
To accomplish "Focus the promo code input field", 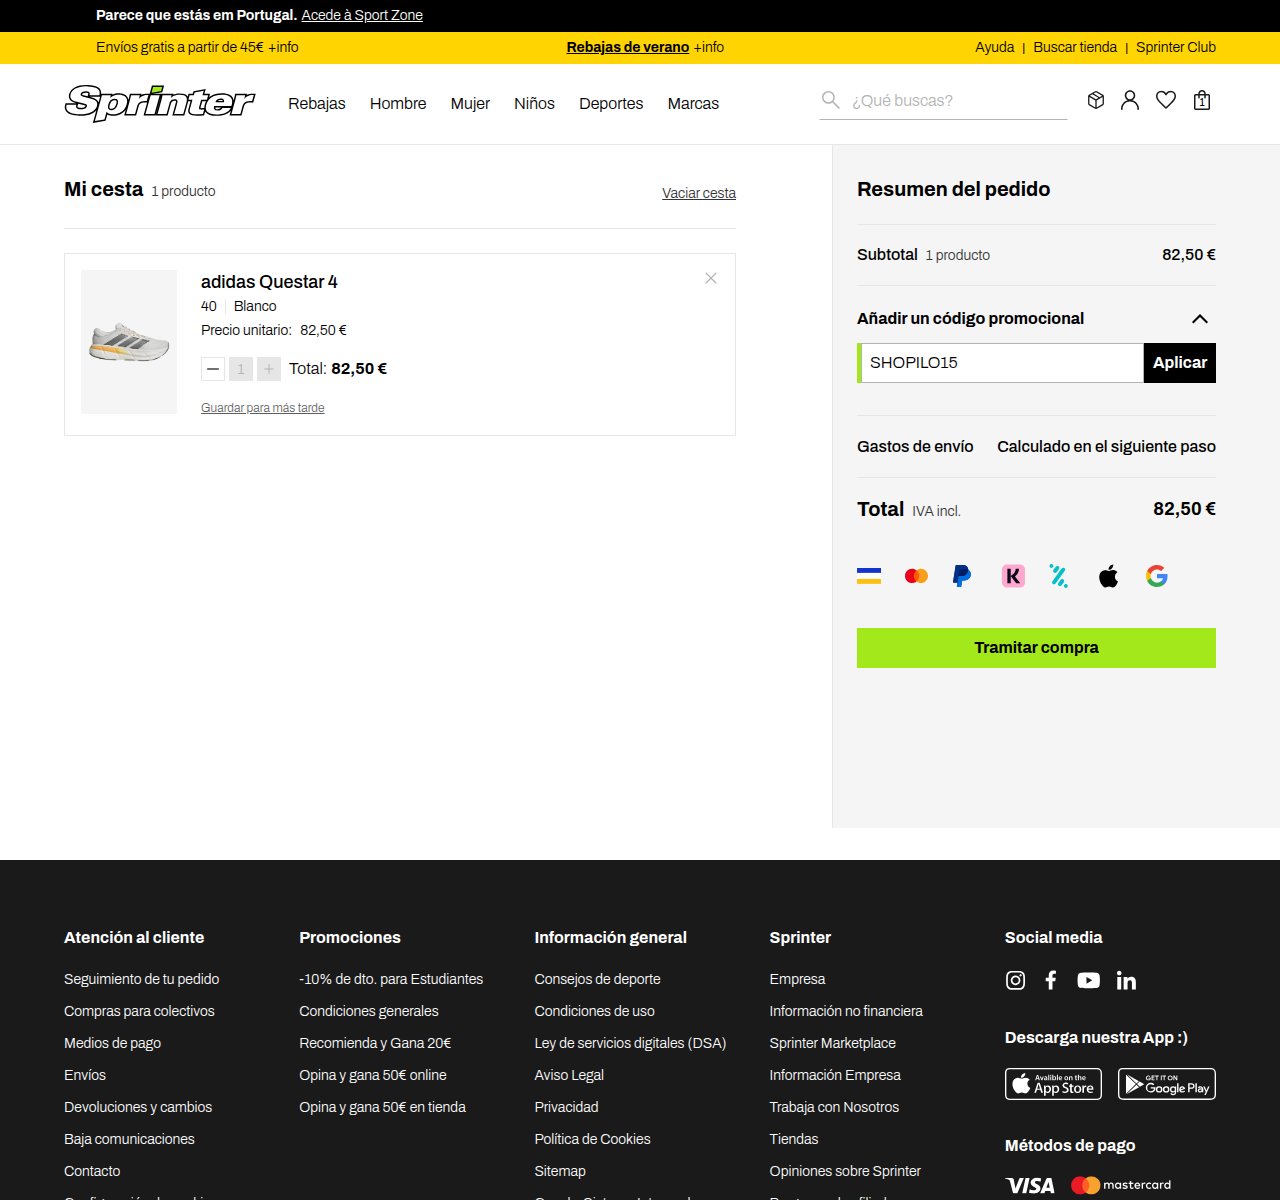I will 1001,363.
